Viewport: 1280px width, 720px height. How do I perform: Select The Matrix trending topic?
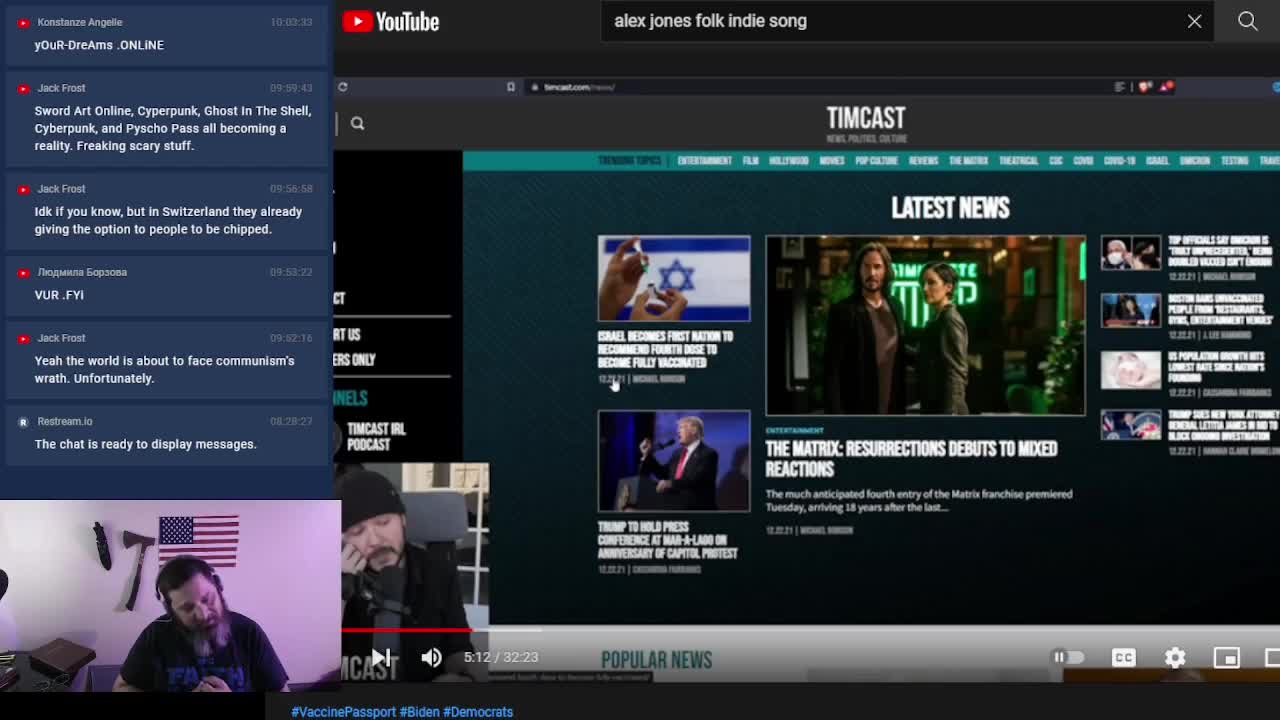point(968,161)
